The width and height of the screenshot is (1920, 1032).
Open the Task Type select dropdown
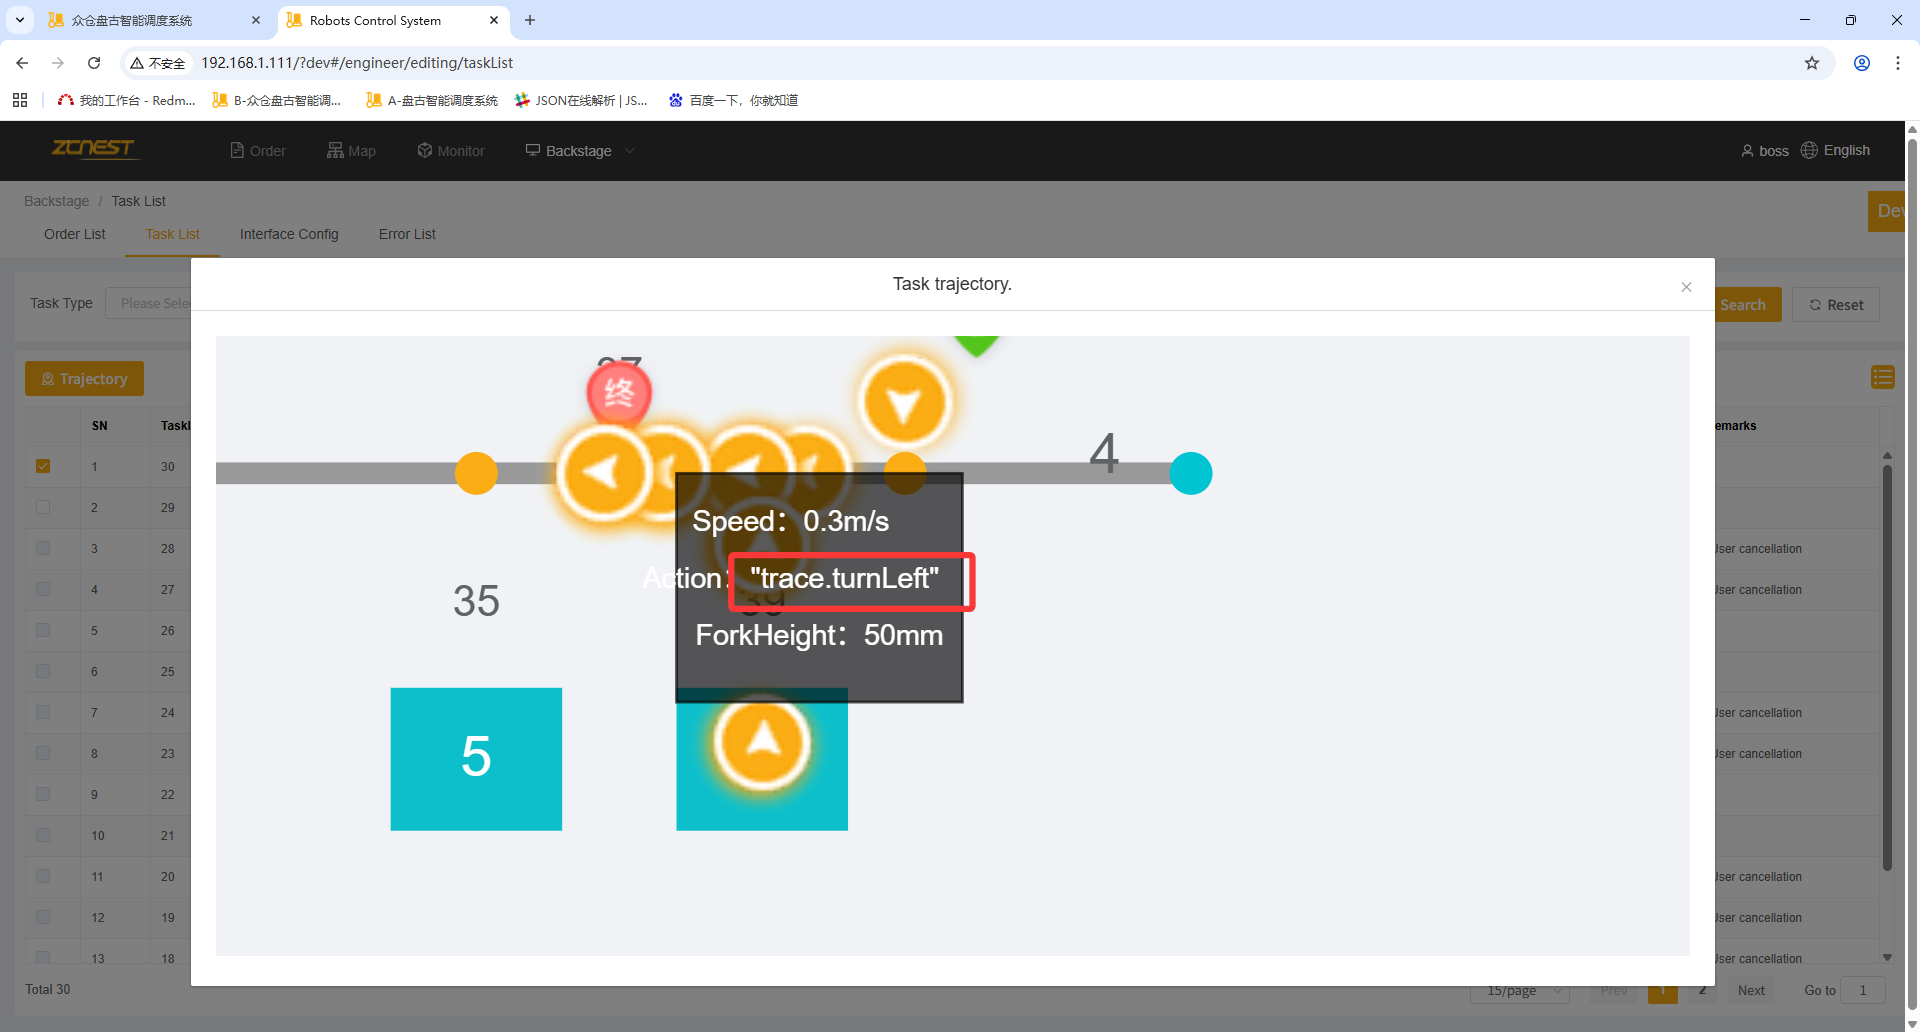150,303
